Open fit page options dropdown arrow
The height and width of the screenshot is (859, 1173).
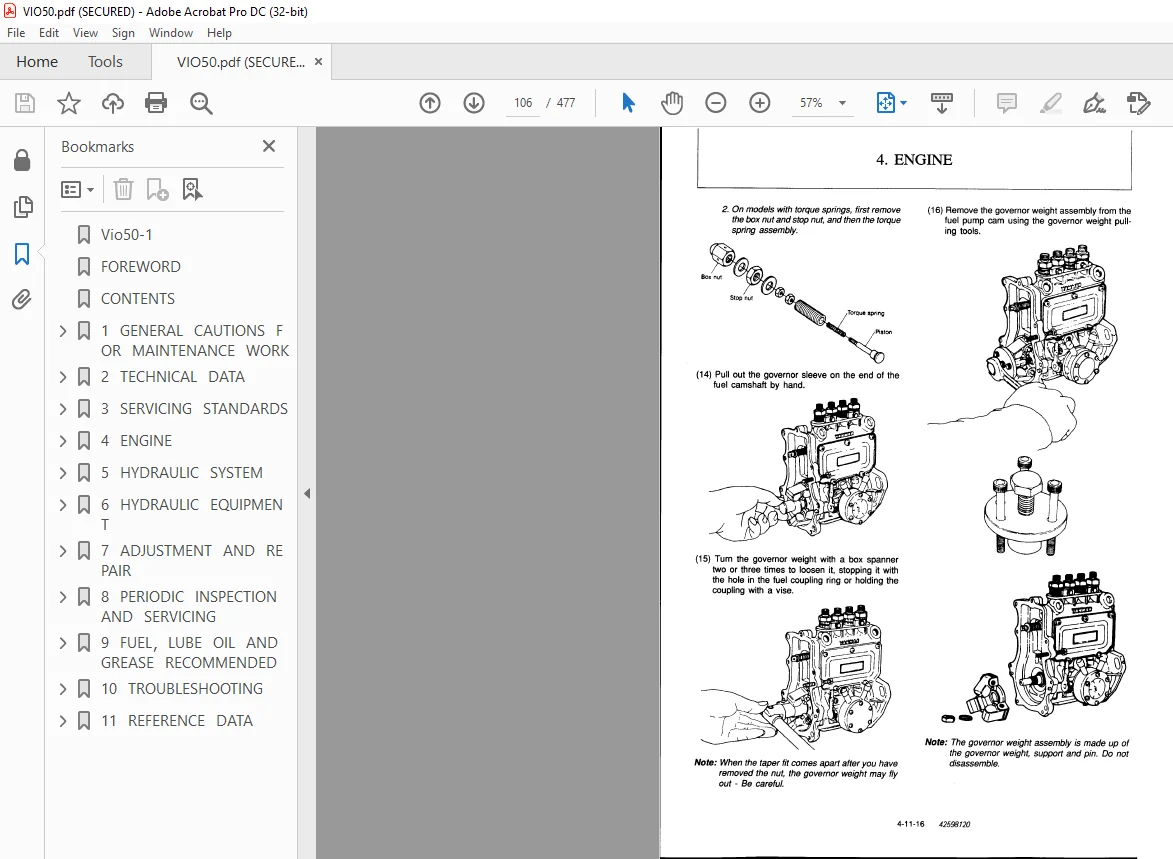tap(904, 103)
